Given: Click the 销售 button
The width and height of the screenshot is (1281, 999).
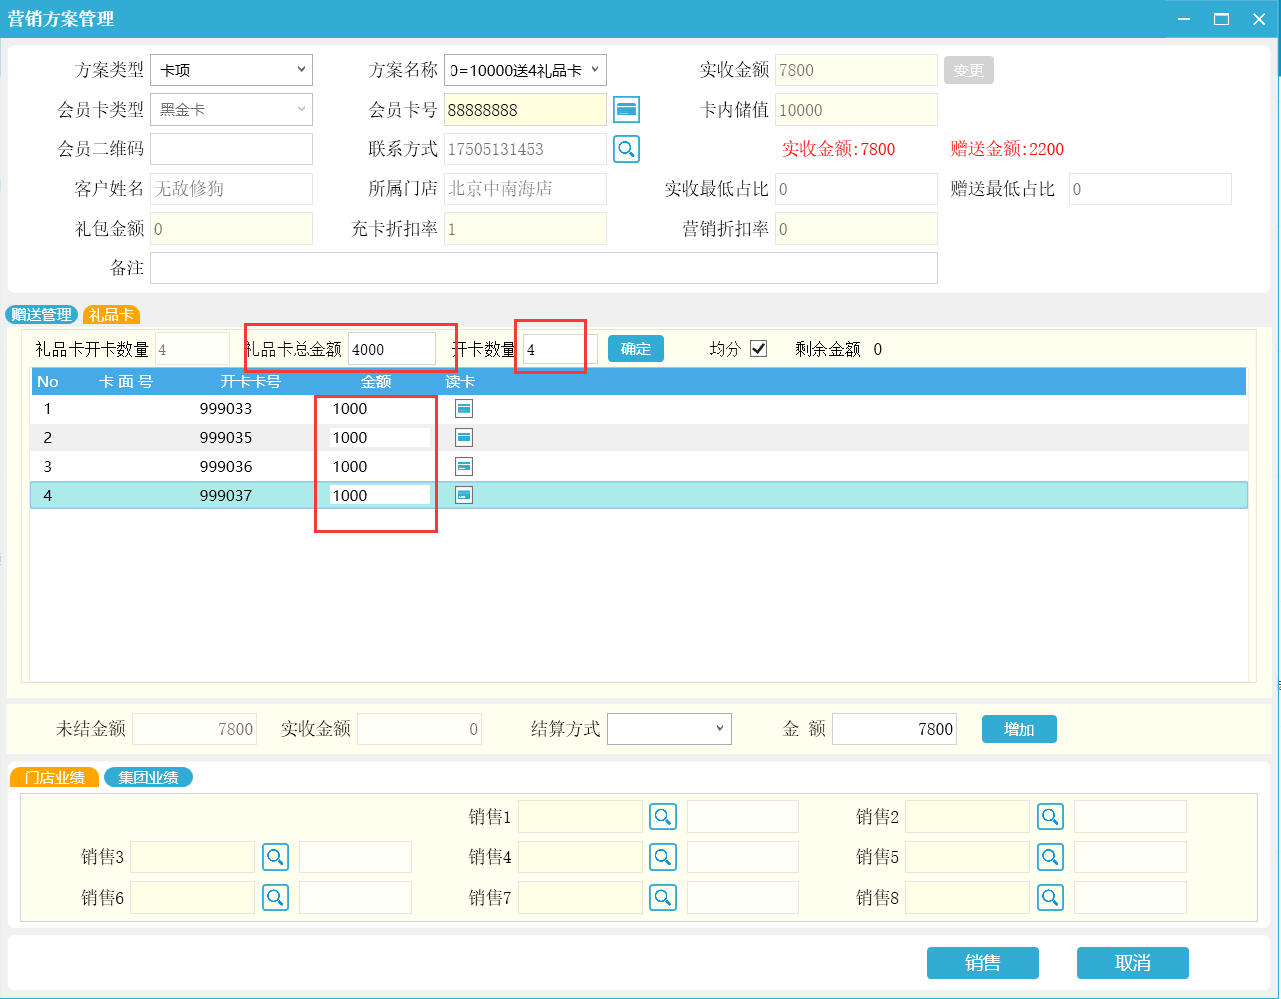Looking at the screenshot, I should [x=982, y=963].
